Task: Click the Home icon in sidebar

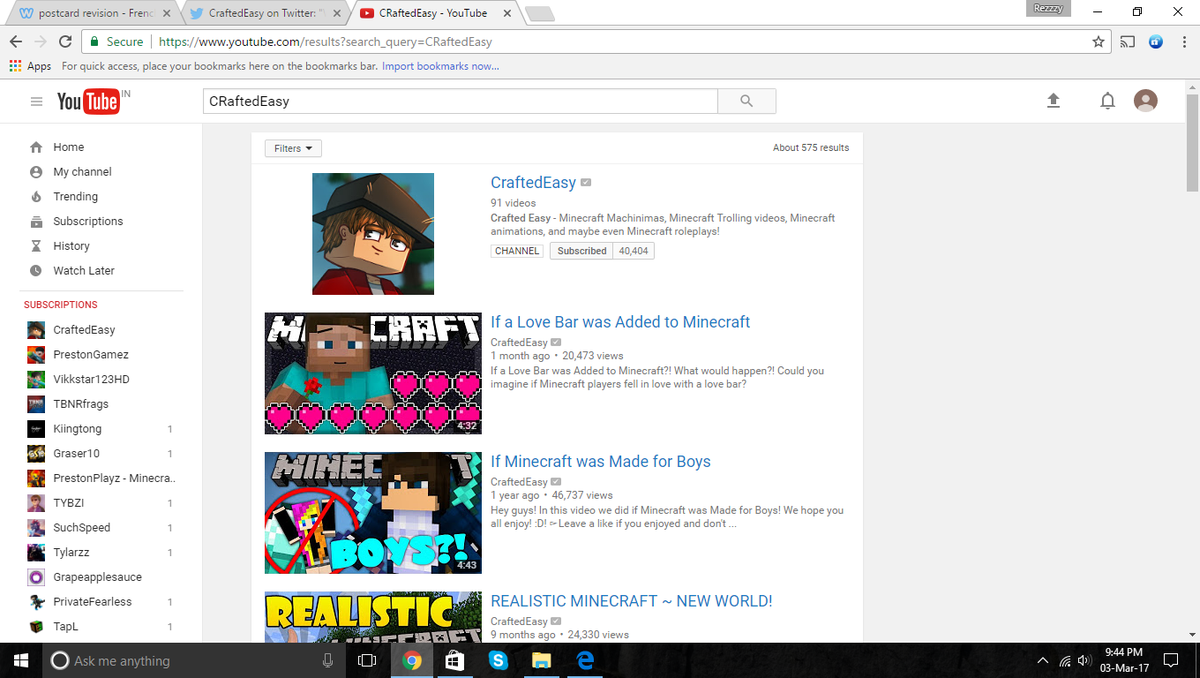Action: pos(36,147)
